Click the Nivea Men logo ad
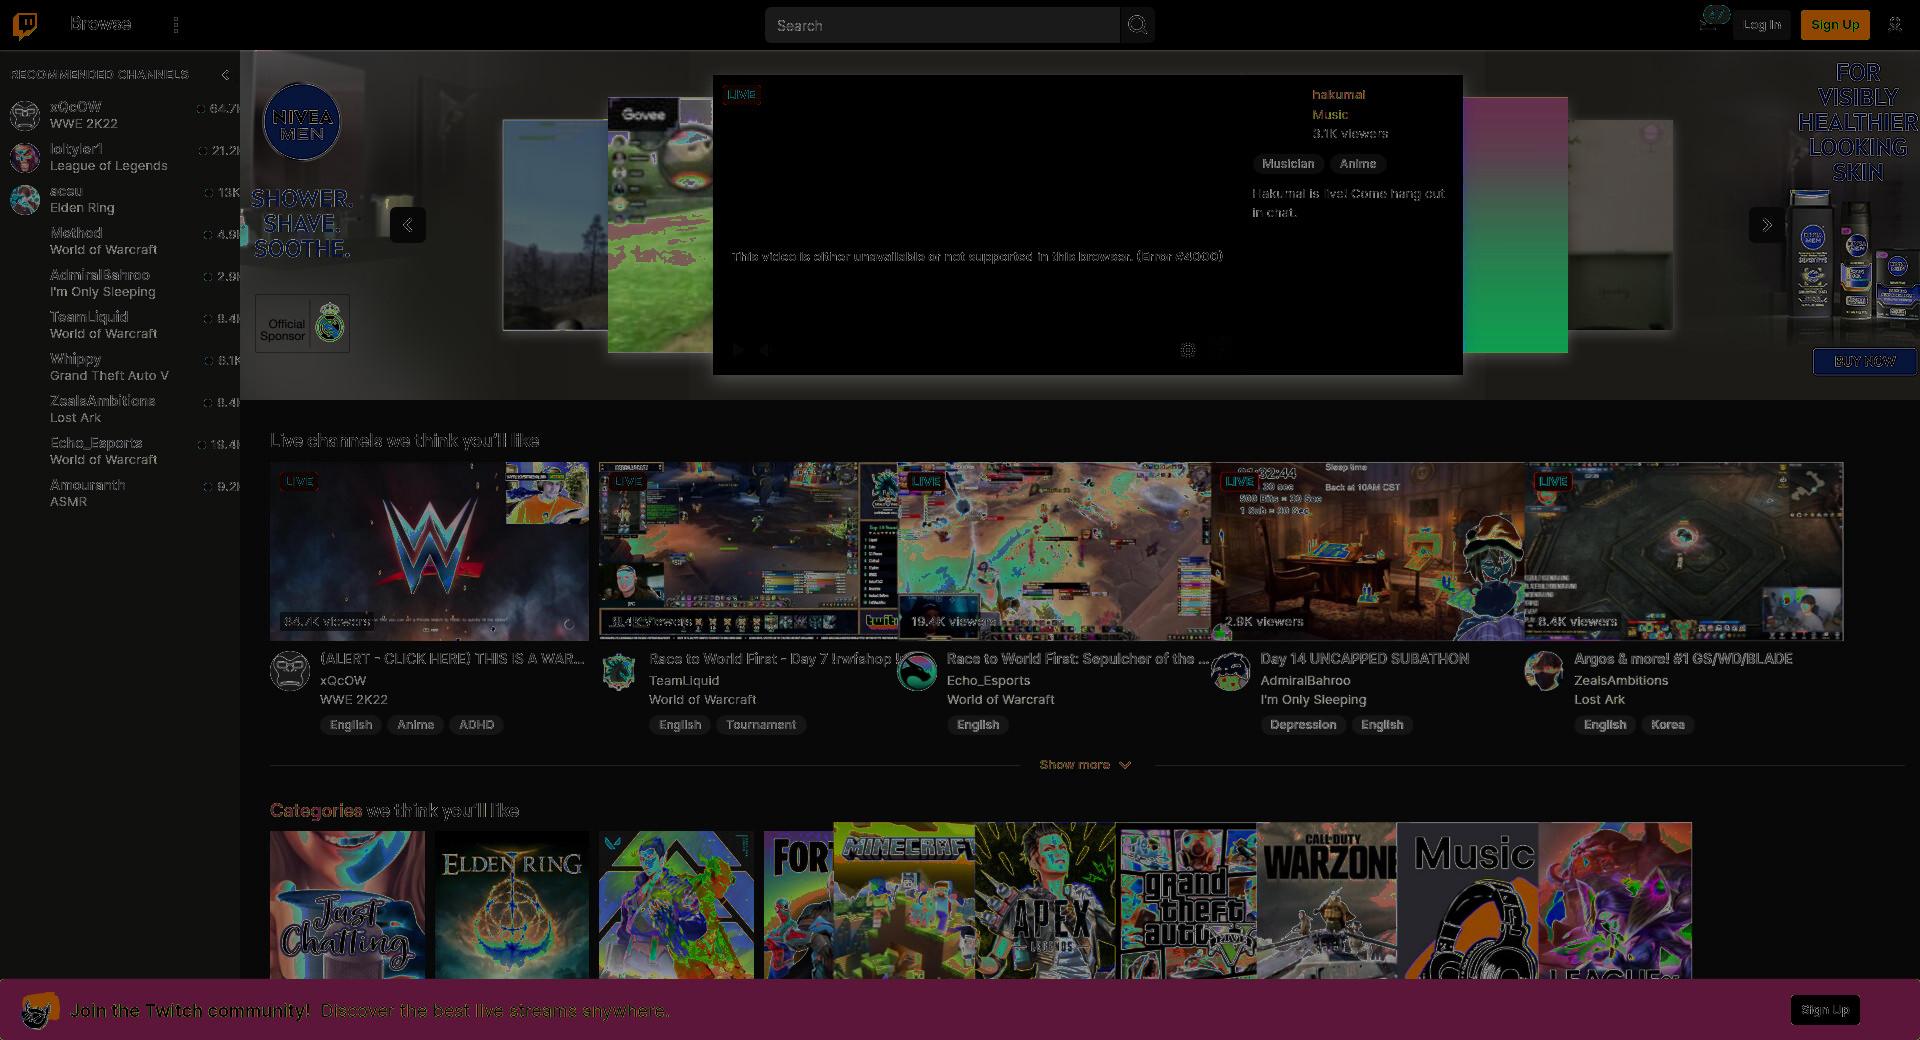Image resolution: width=1920 pixels, height=1040 pixels. point(301,122)
